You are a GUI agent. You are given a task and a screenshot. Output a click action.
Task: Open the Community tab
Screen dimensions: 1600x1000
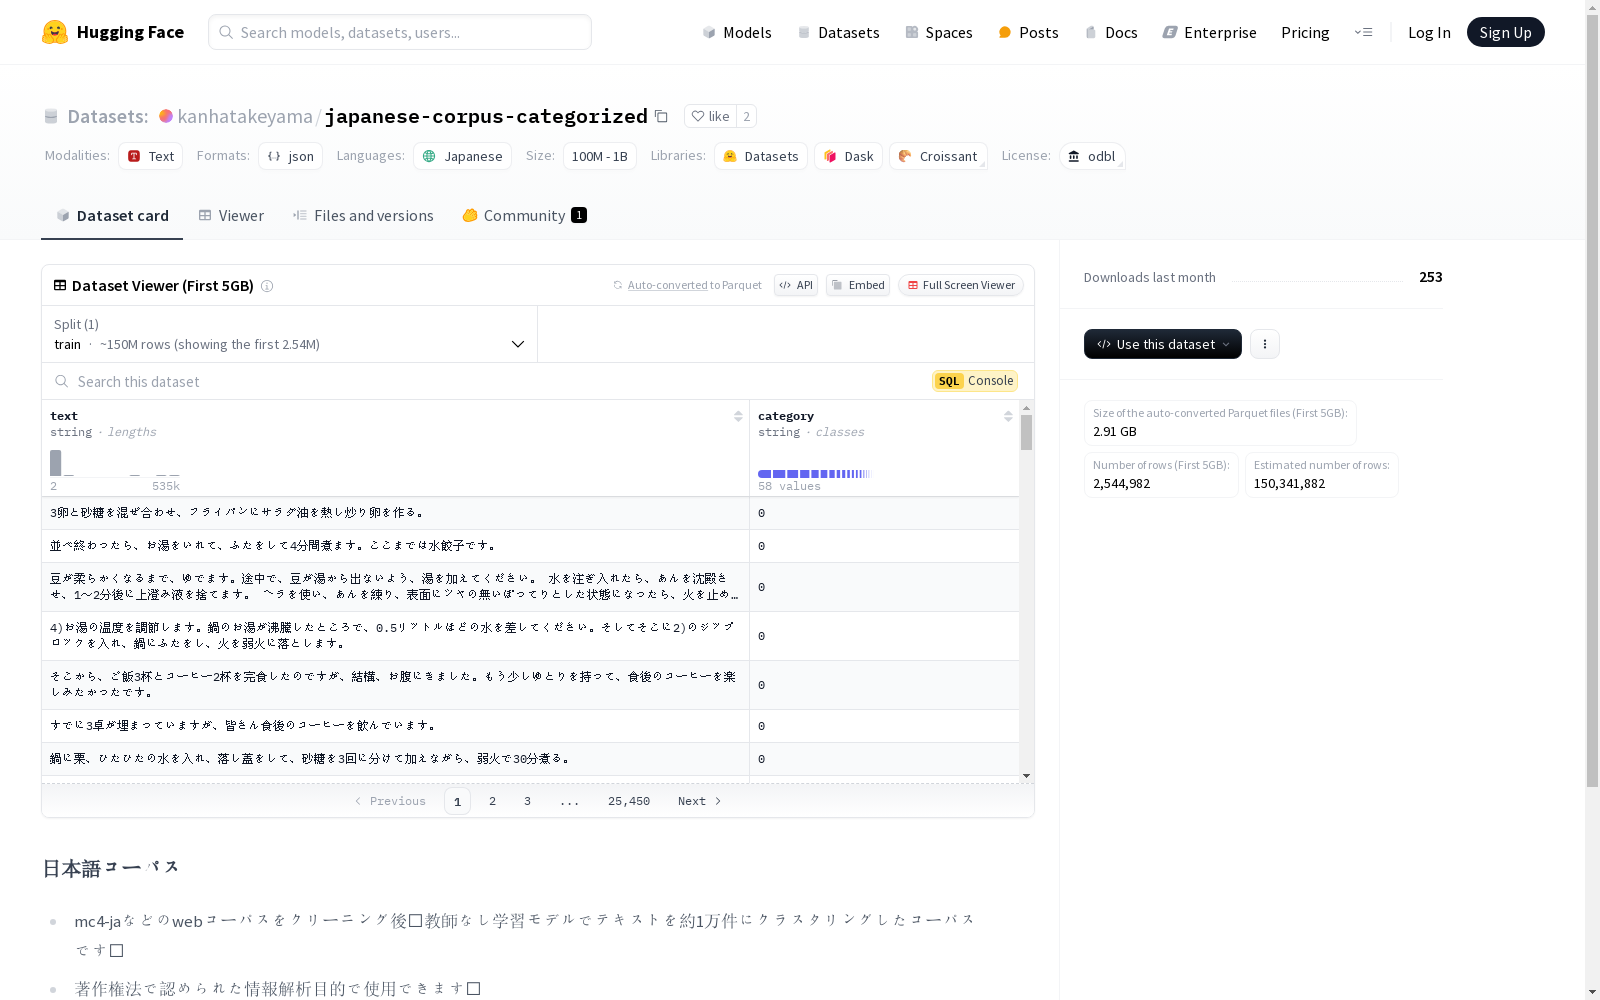point(524,216)
